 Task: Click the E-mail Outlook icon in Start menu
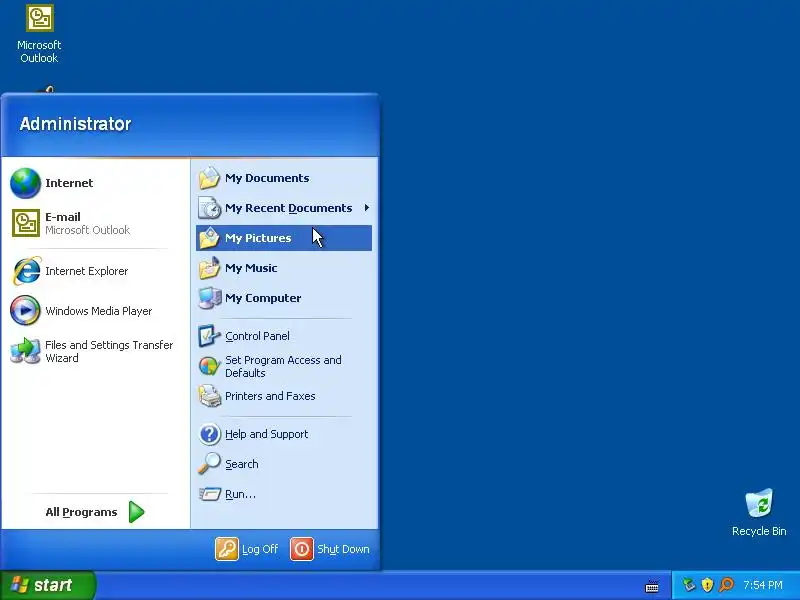(26, 223)
